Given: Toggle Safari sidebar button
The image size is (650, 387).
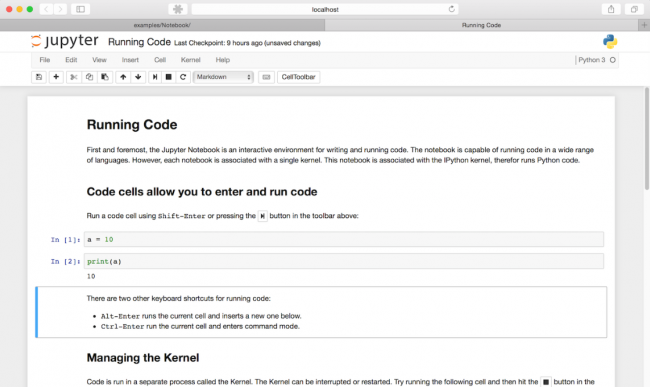Looking at the screenshot, I should [x=80, y=9].
